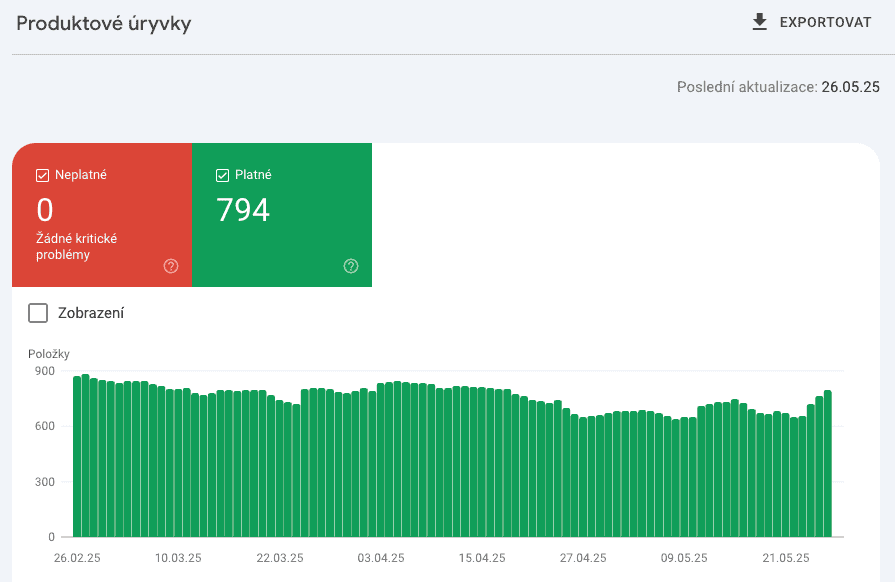Click the EXPORTOVAT button text
Image resolution: width=895 pixels, height=582 pixels.
coord(825,23)
